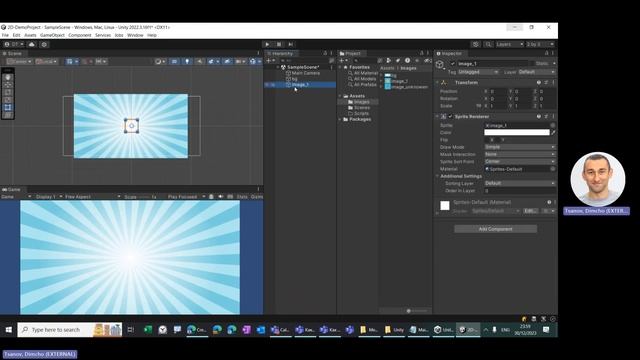Image resolution: width=640 pixels, height=360 pixels.
Task: Select bg object in Hierarchy
Action: click(294, 79)
